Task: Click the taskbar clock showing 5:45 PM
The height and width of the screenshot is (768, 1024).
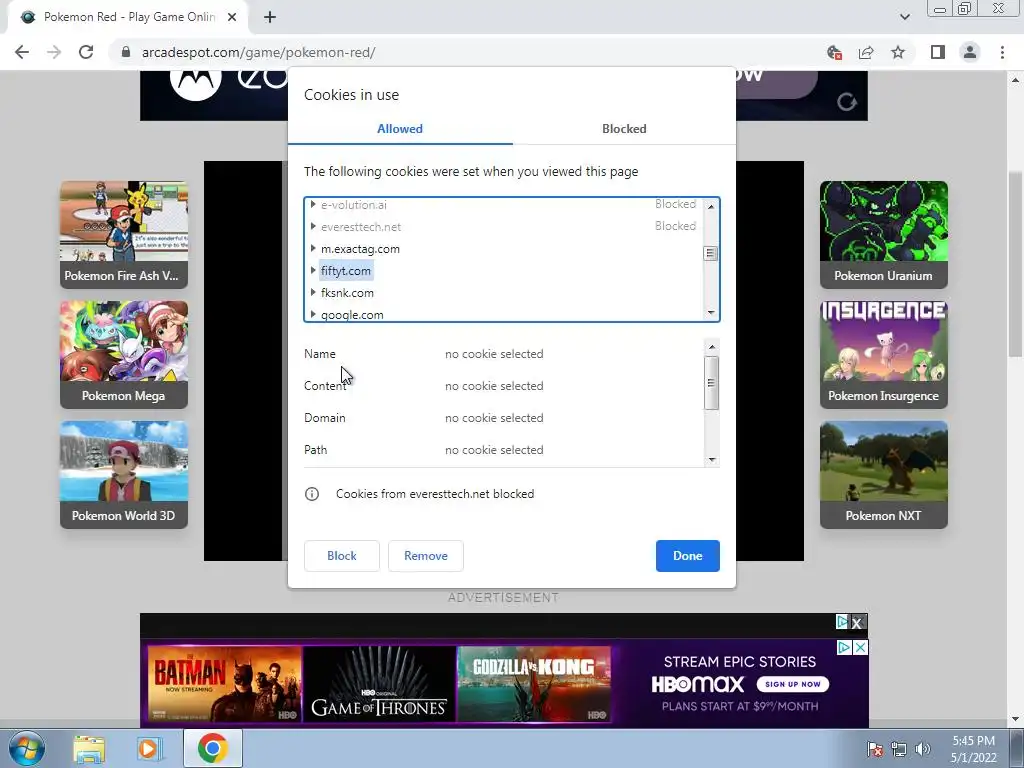Action: [x=973, y=749]
